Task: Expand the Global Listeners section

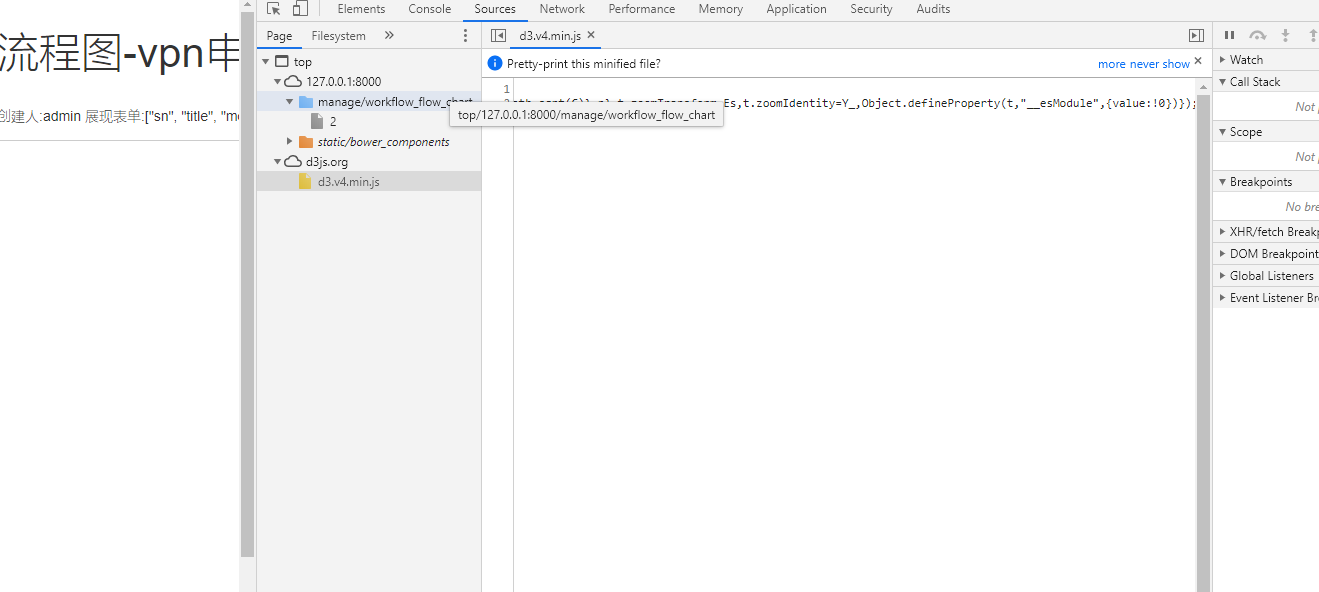Action: coord(1222,276)
